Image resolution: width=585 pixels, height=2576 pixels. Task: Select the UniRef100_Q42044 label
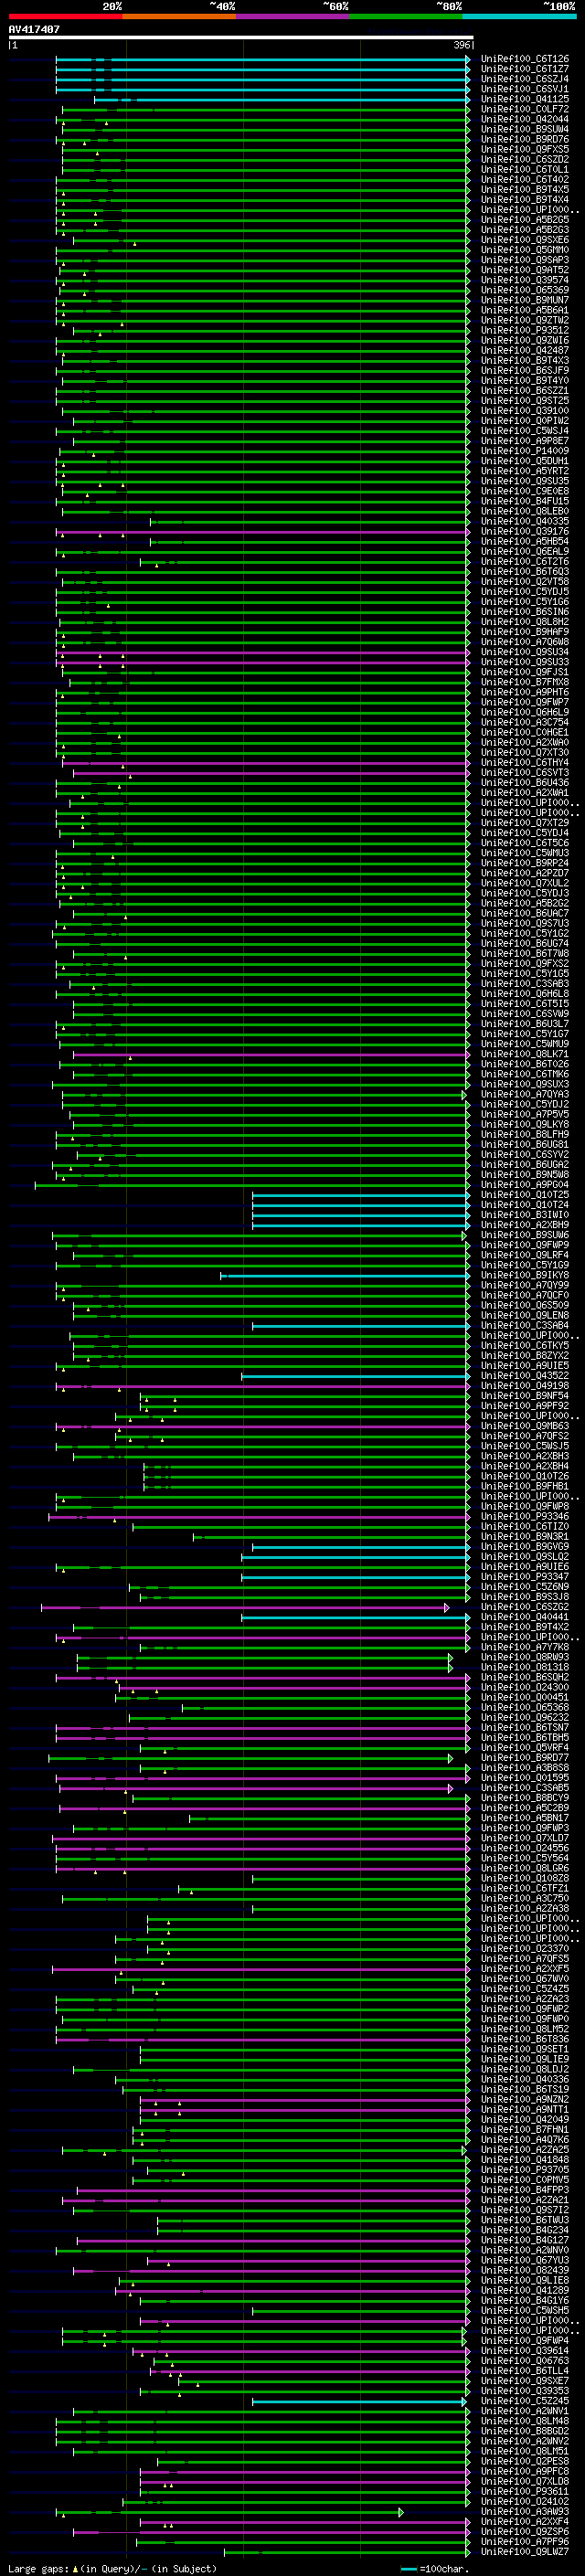coord(524,119)
